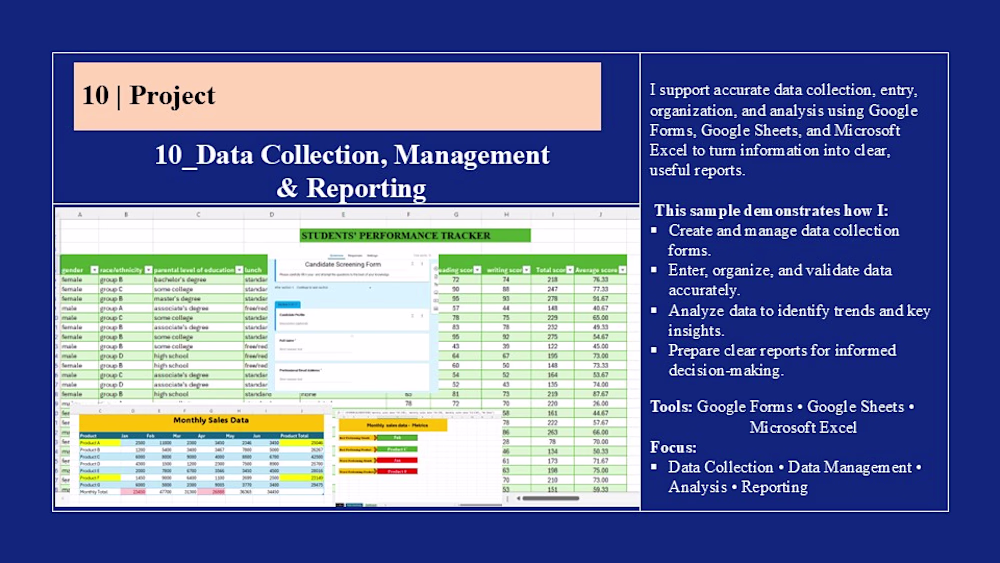
Task: Select column C header in the student tracker
Action: [x=198, y=214]
